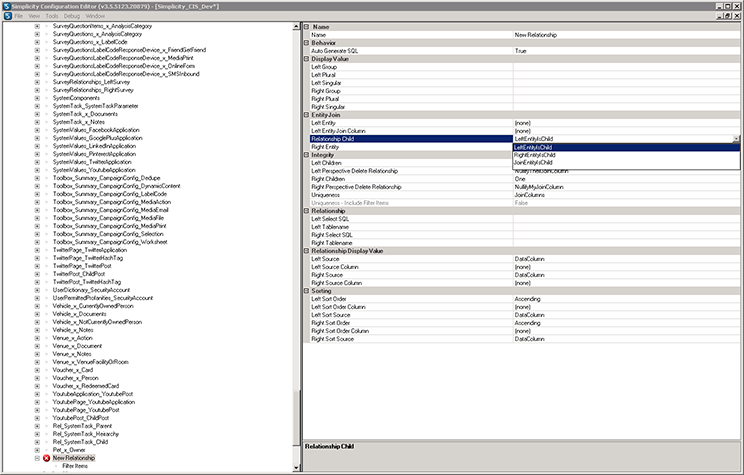Open the File menu
Screen dimensions: 744x475
point(19,16)
